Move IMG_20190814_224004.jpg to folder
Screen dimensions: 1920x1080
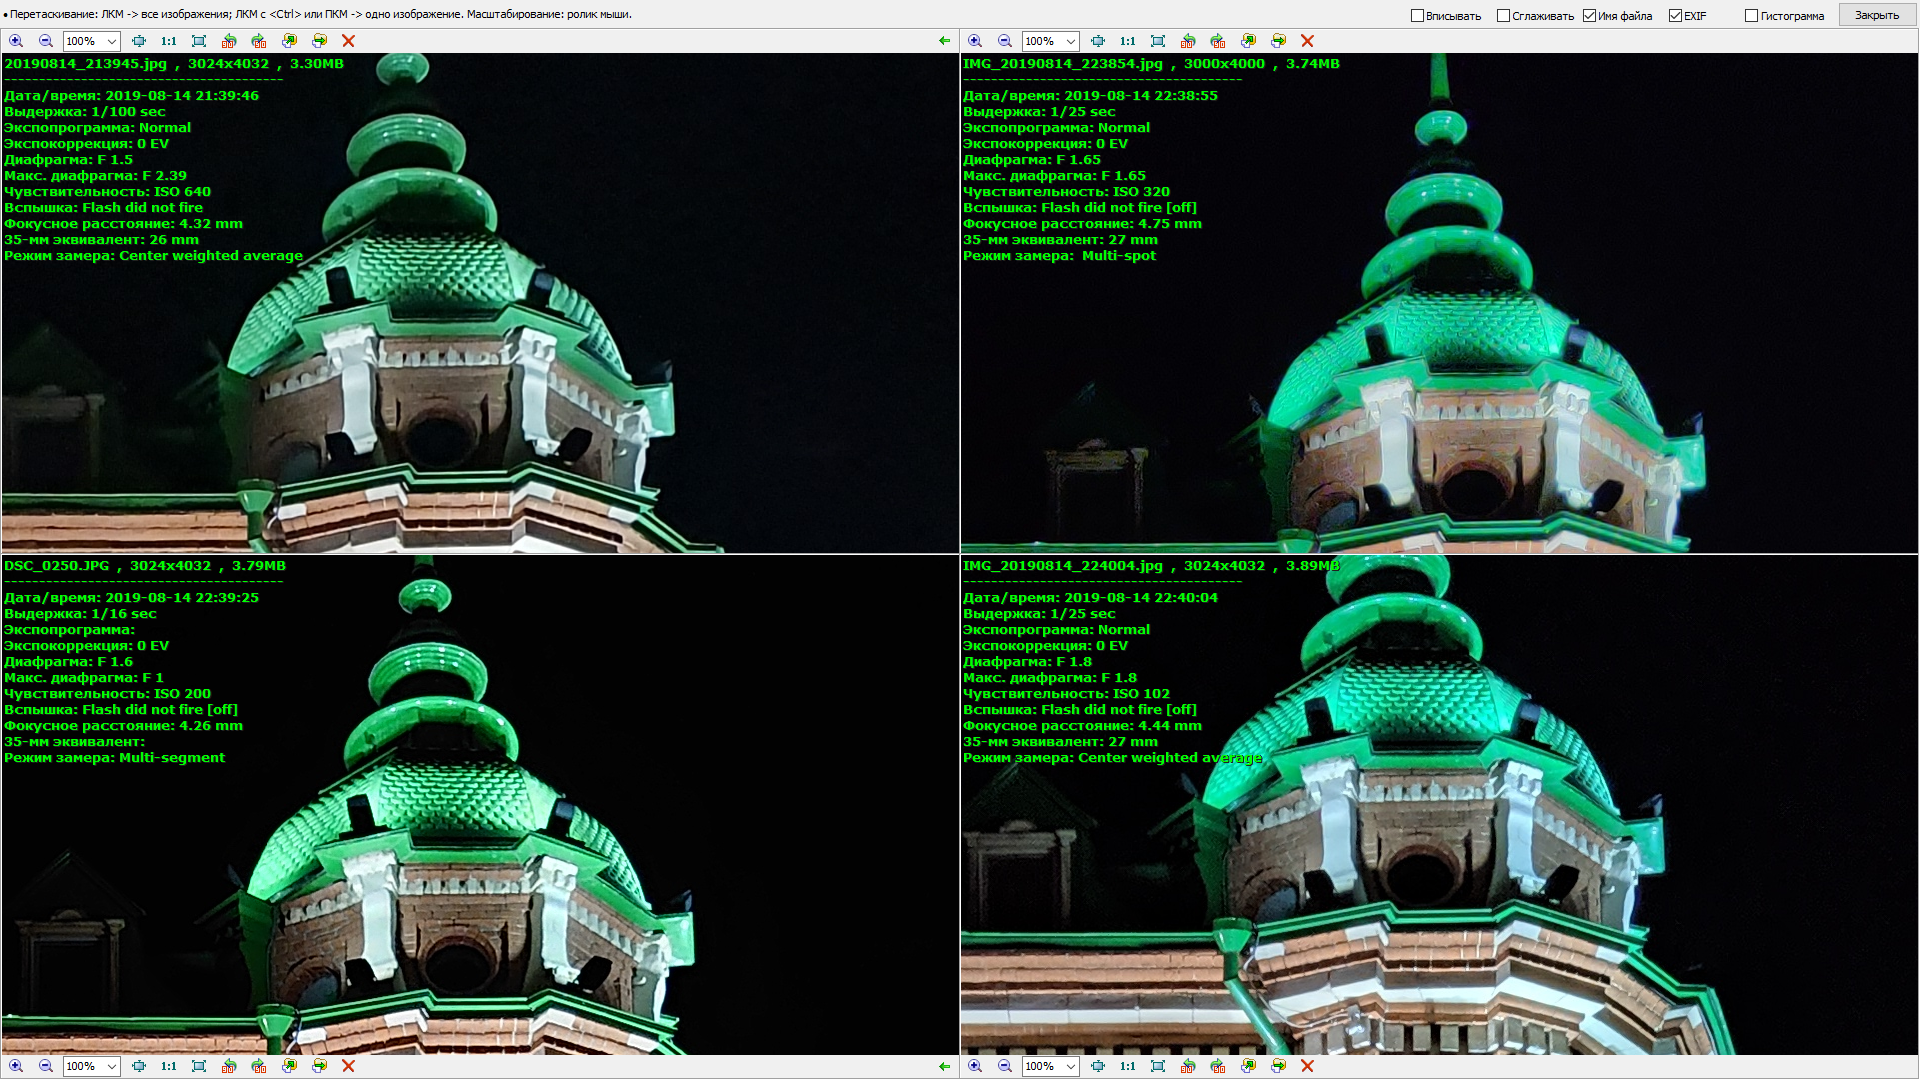click(1278, 1066)
